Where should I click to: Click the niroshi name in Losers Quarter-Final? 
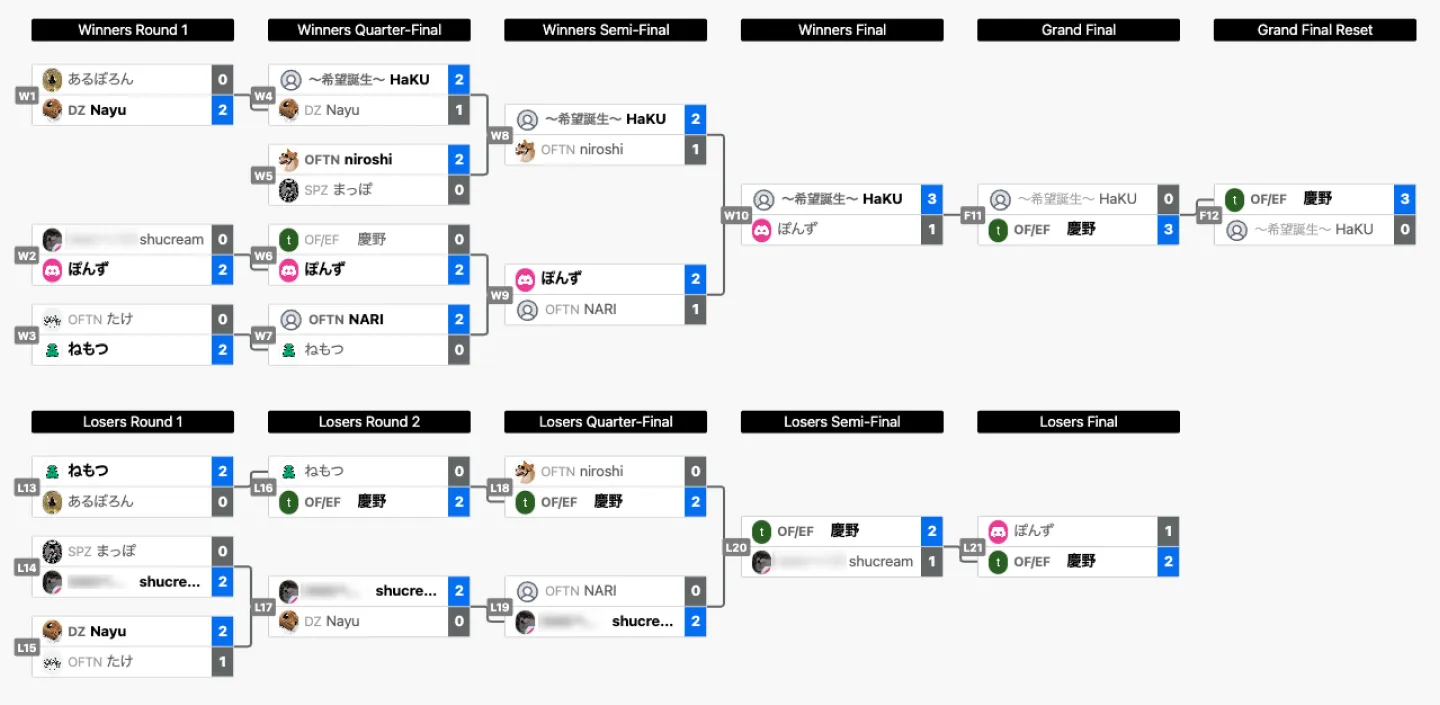(x=601, y=471)
